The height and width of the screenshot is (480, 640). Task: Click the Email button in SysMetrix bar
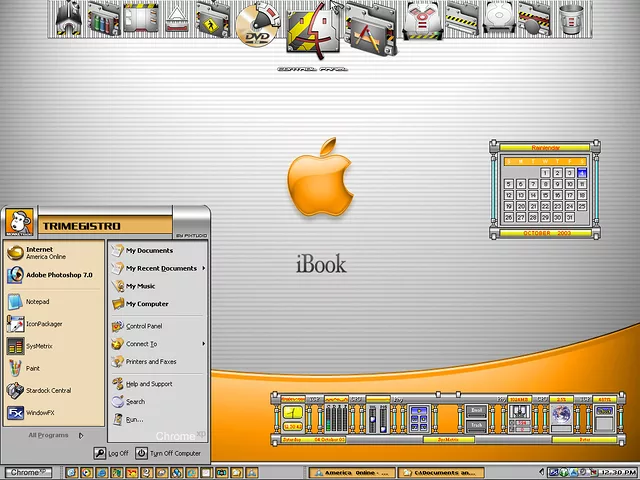[x=476, y=411]
